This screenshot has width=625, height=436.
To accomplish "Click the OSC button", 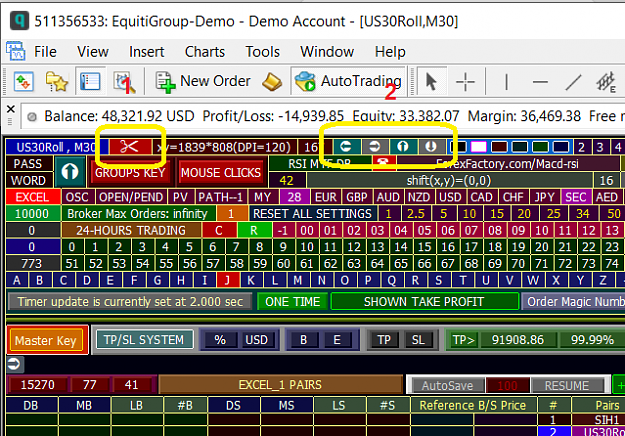I will 77,197.
